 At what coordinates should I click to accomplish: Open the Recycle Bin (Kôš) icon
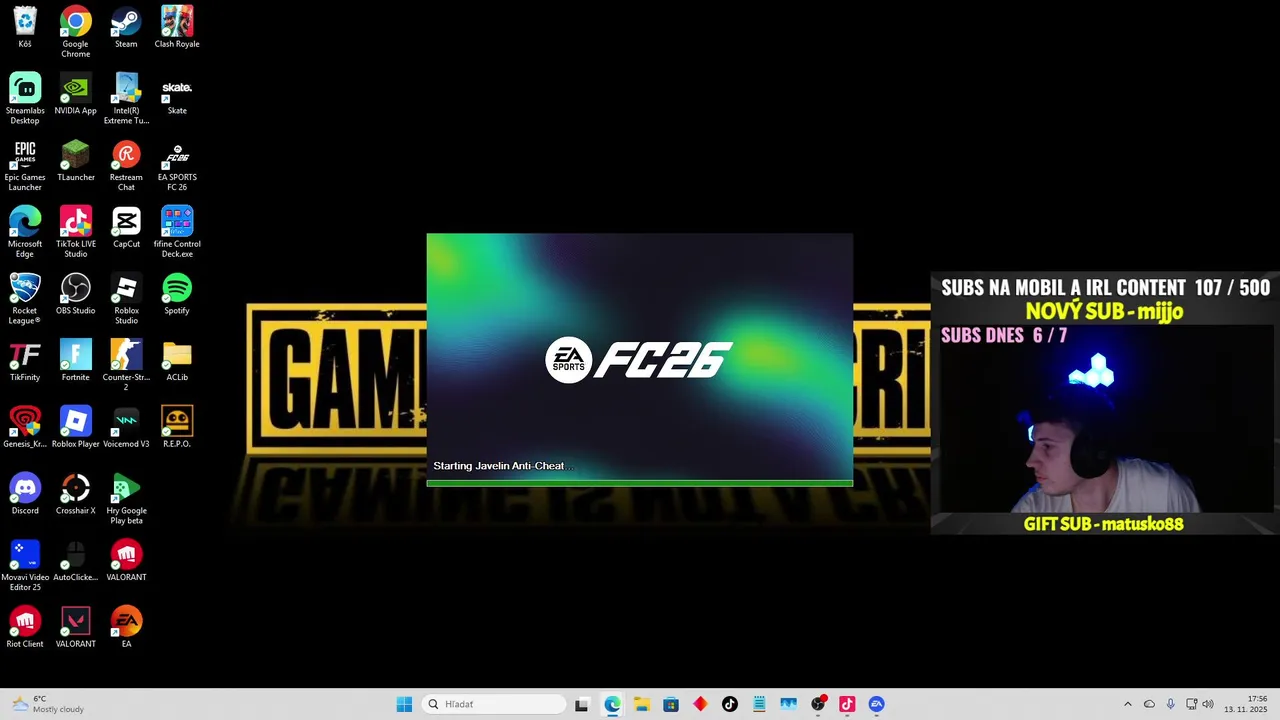coord(25,27)
